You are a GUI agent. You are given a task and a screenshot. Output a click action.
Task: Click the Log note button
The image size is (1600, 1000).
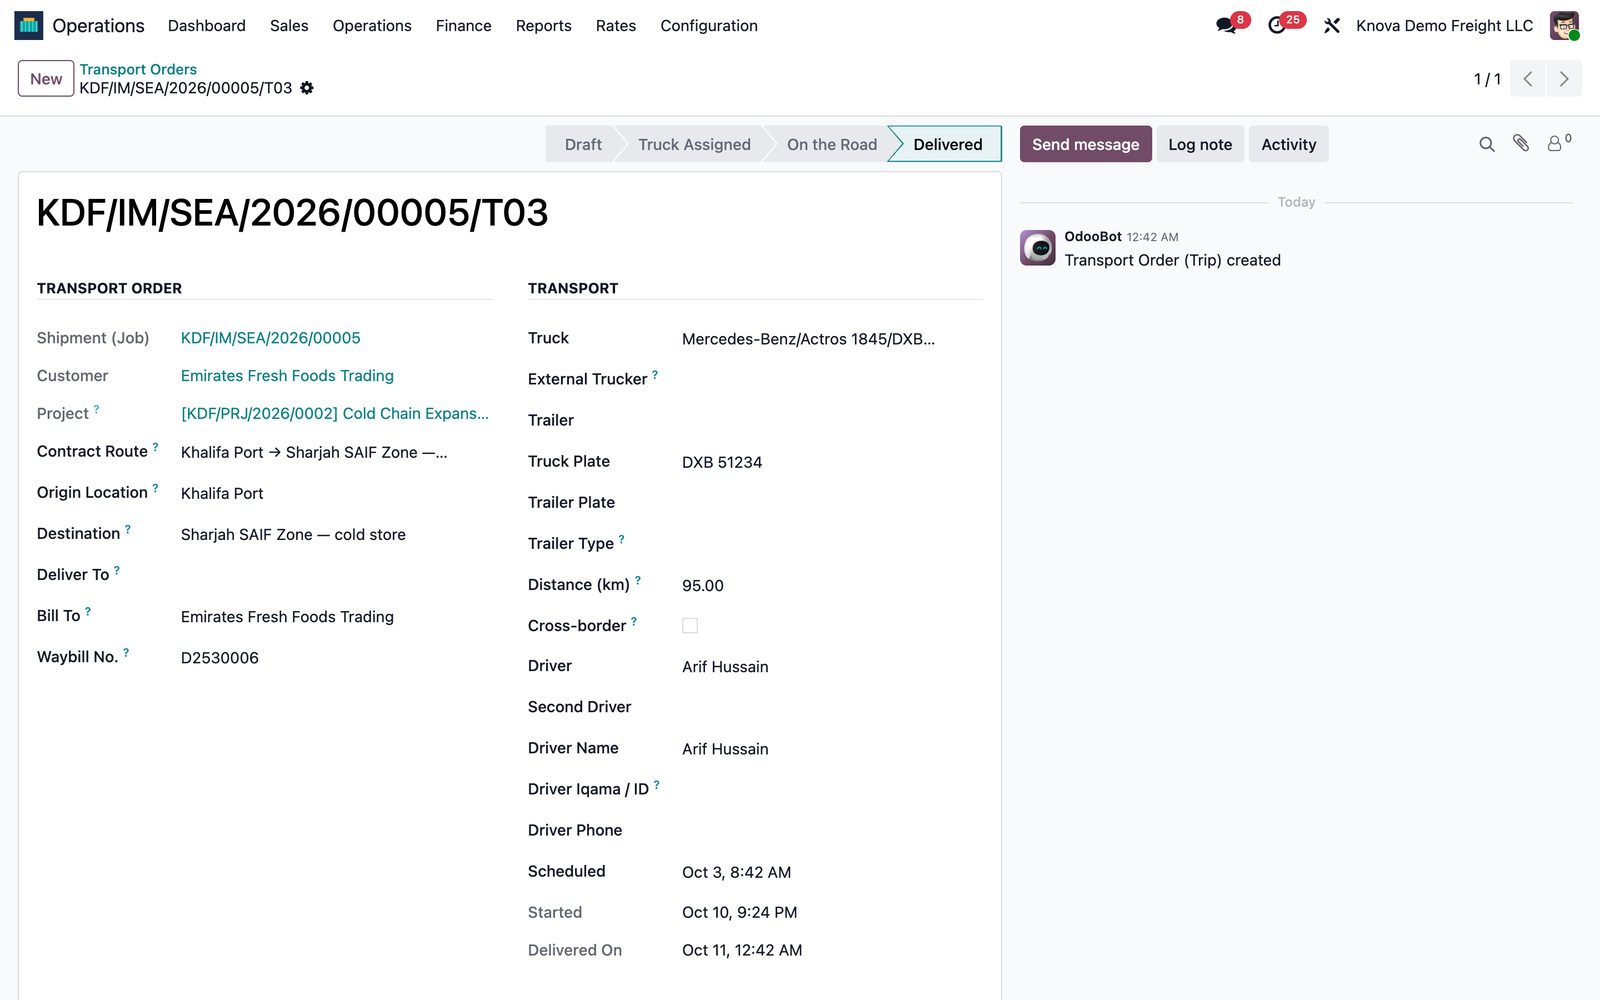[x=1200, y=144]
